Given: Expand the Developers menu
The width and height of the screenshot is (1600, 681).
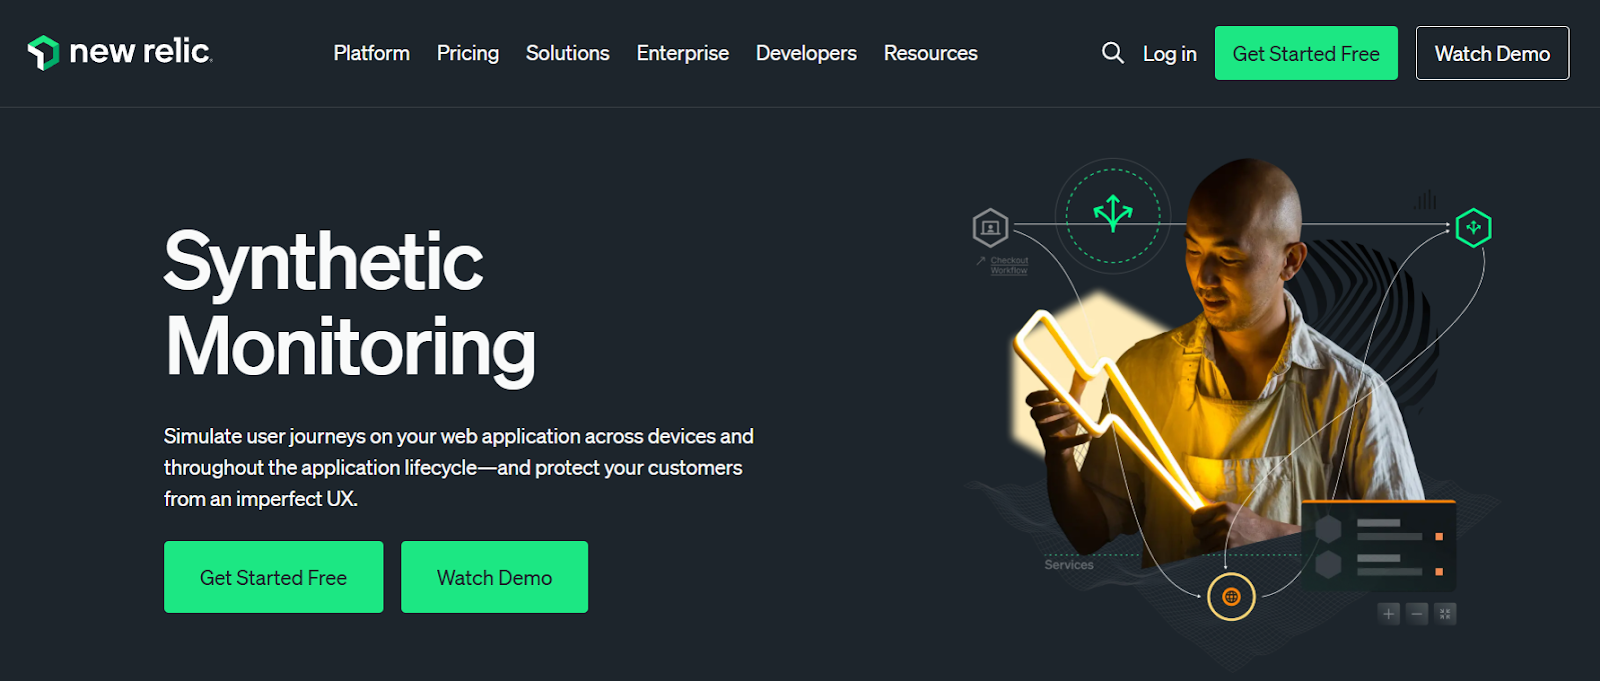Looking at the screenshot, I should [x=806, y=53].
